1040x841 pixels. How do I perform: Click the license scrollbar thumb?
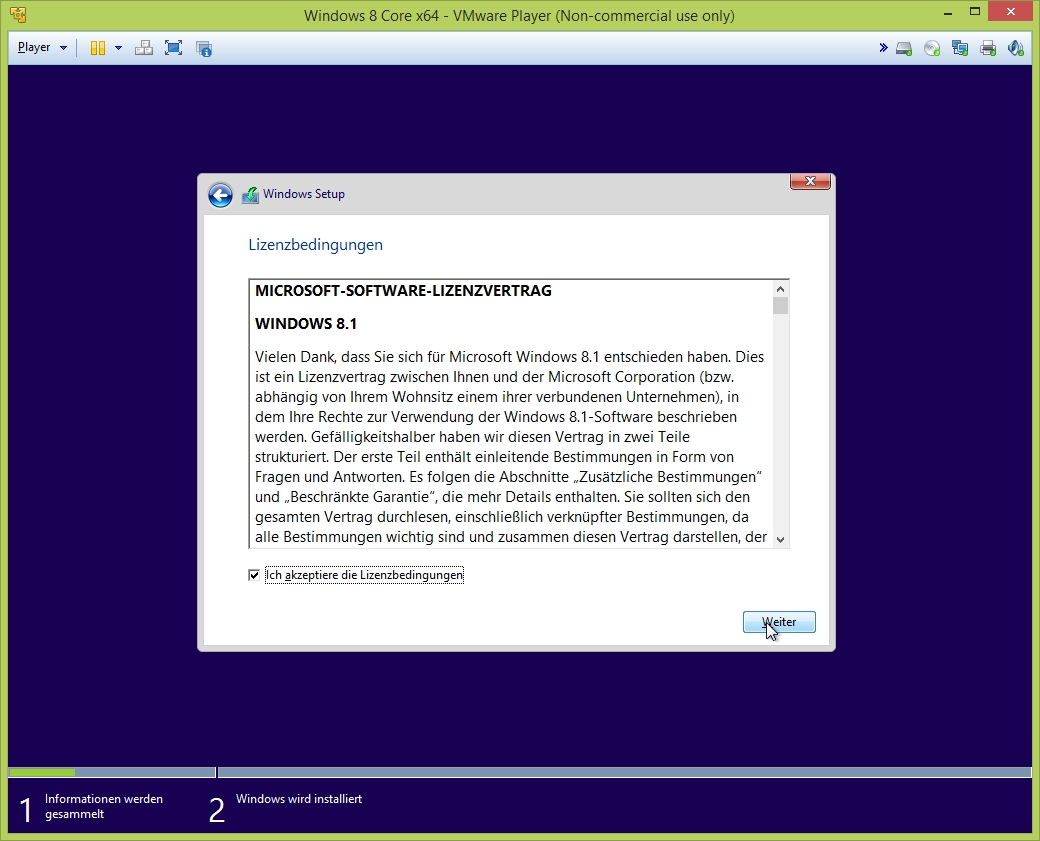click(x=781, y=306)
